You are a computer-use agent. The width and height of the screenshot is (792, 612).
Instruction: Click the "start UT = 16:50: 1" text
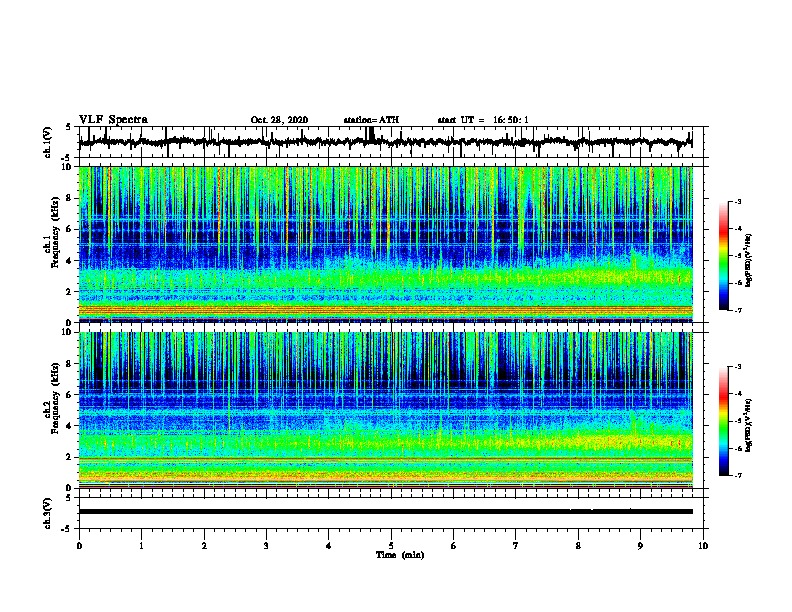click(x=483, y=120)
